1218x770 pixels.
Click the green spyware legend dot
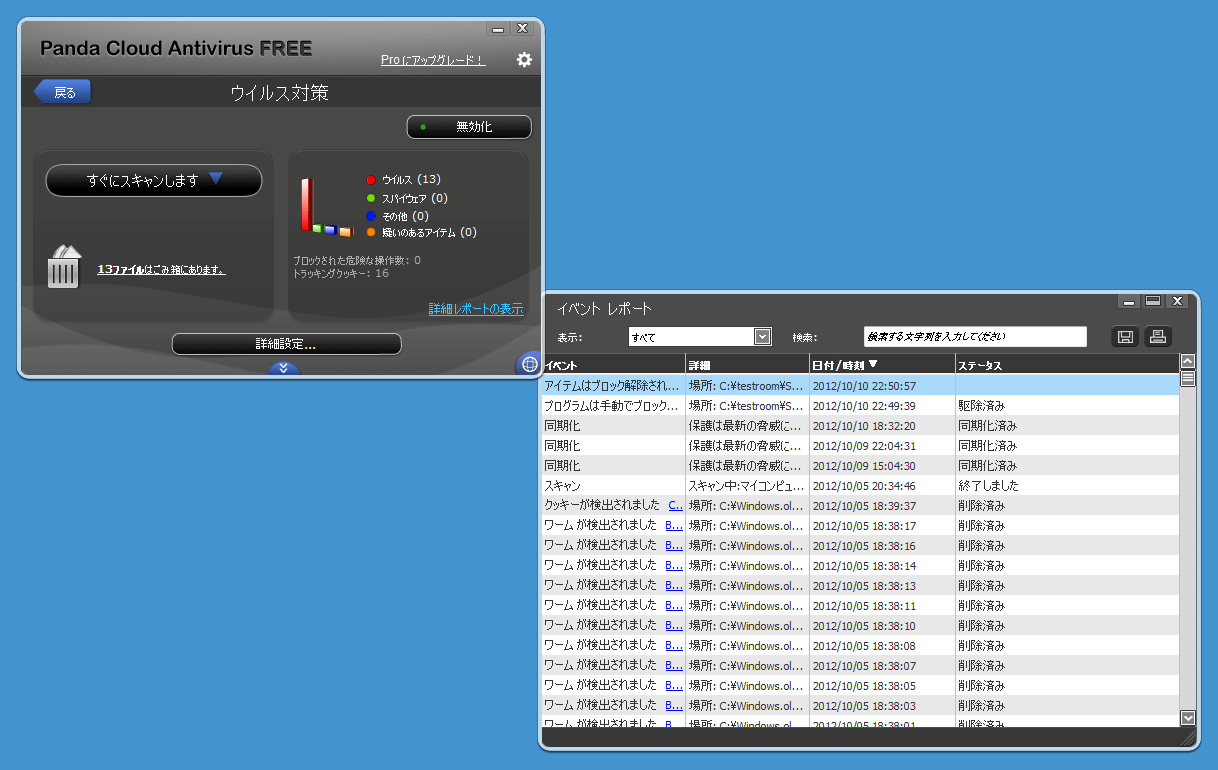coord(371,198)
